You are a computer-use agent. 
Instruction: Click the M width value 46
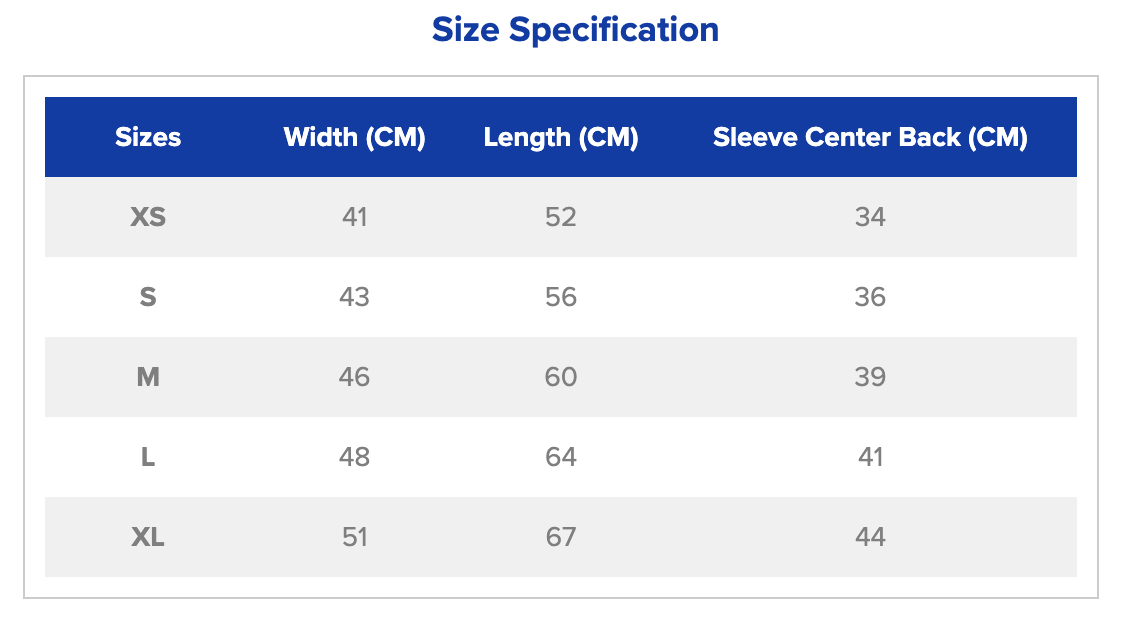(x=355, y=377)
